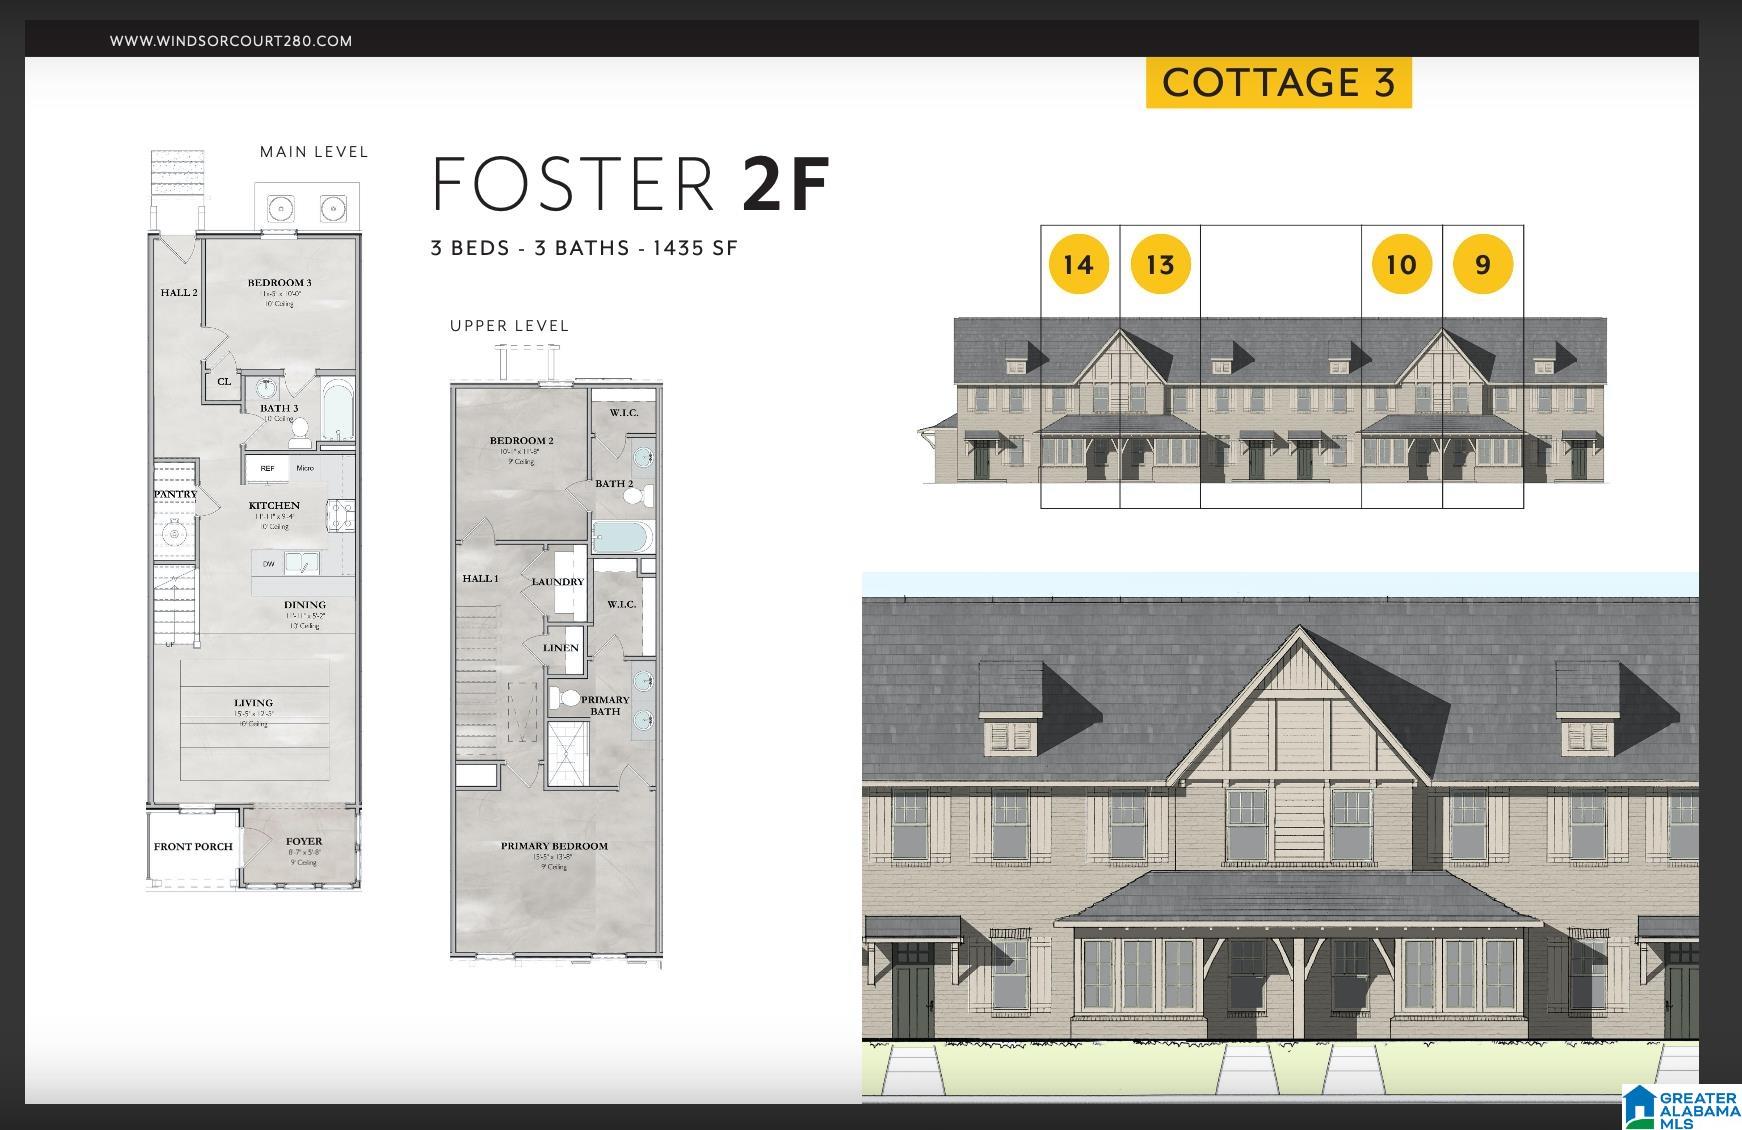Click the unit 14 yellow circle marker

click(x=1078, y=265)
